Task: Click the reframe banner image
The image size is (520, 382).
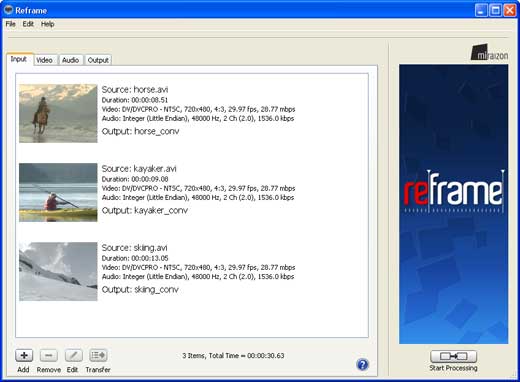Action: pos(453,204)
